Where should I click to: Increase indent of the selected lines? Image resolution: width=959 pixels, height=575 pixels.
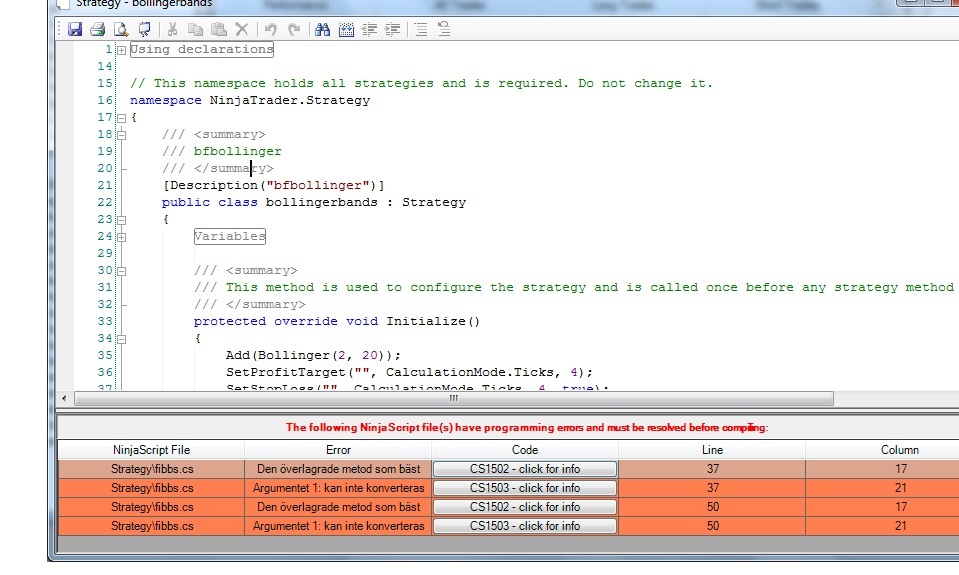click(x=393, y=29)
